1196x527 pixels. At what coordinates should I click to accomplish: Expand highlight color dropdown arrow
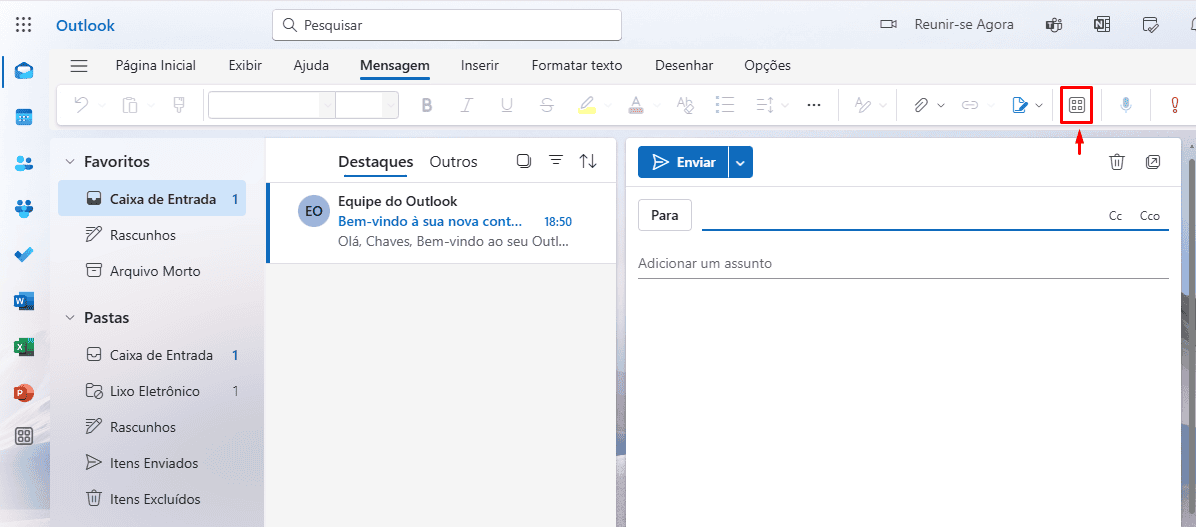608,105
